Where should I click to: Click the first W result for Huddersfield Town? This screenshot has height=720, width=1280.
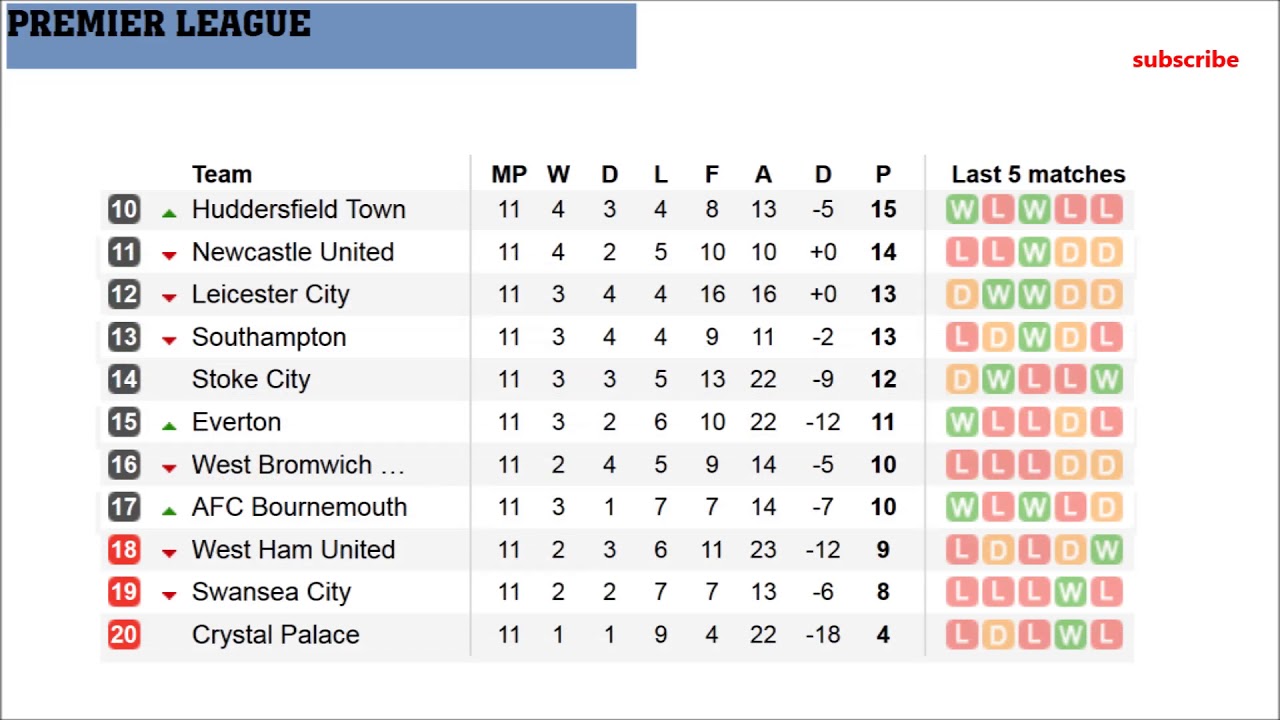pos(961,209)
